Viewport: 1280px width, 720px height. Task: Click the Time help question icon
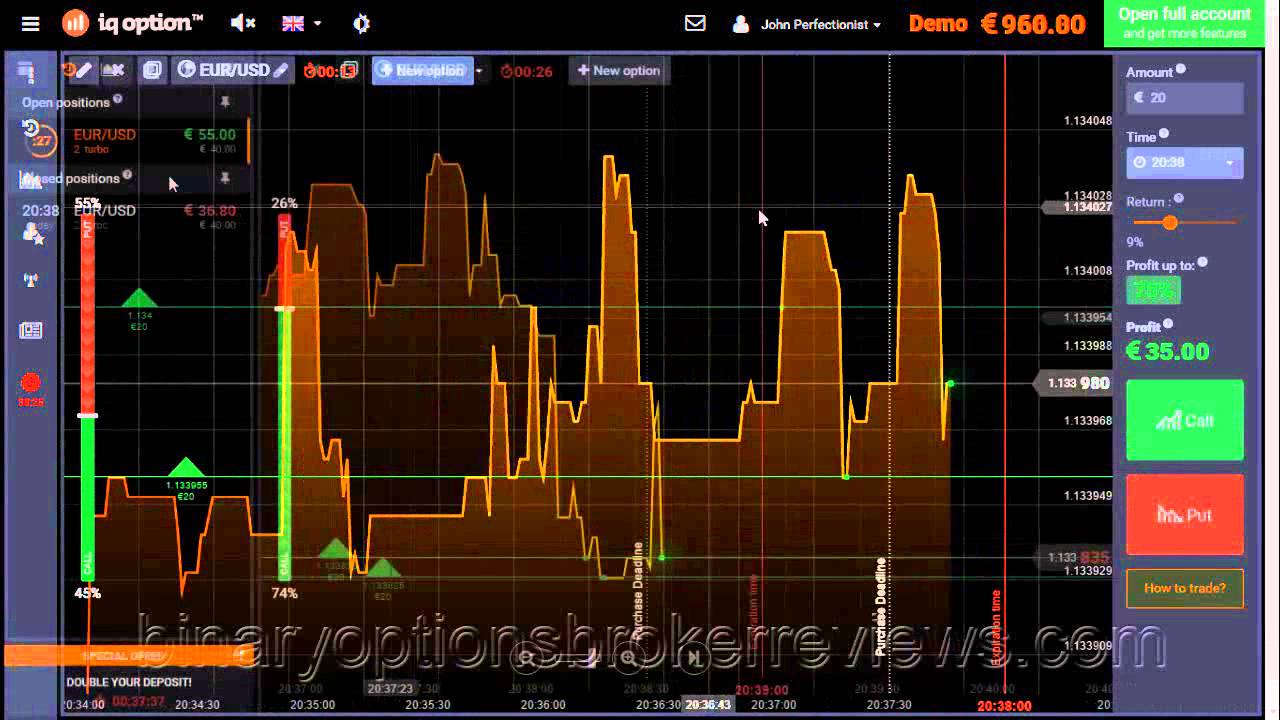[1164, 134]
